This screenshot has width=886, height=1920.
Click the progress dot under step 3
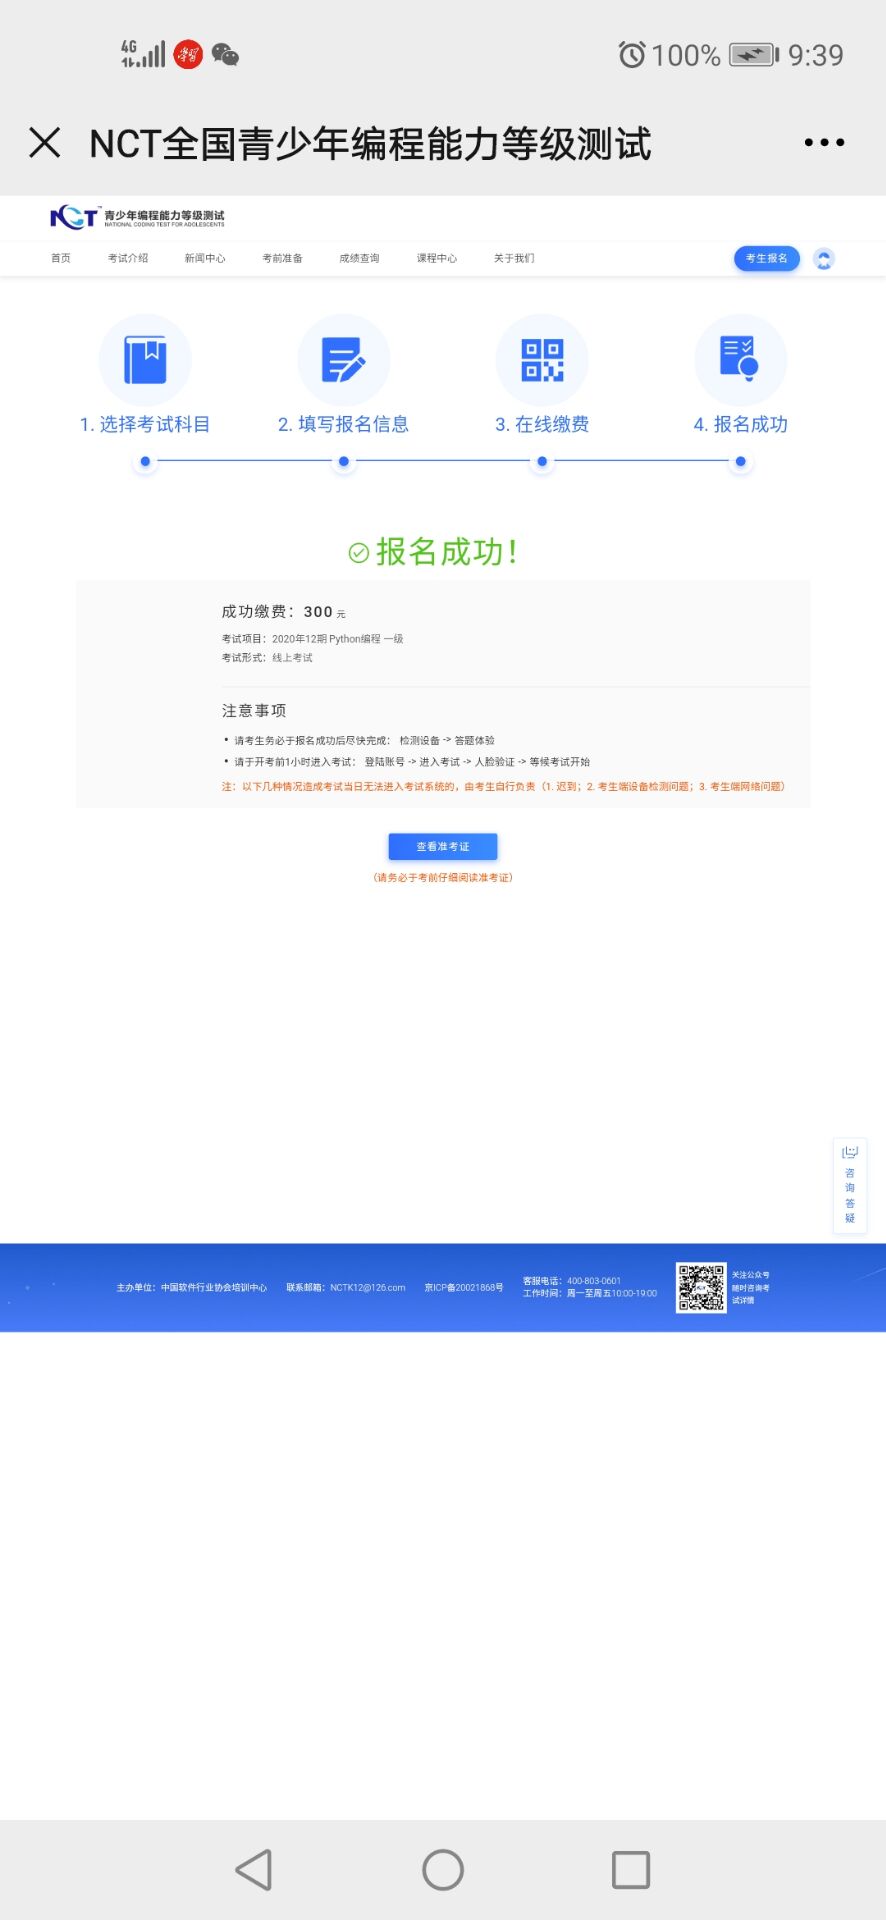542,462
